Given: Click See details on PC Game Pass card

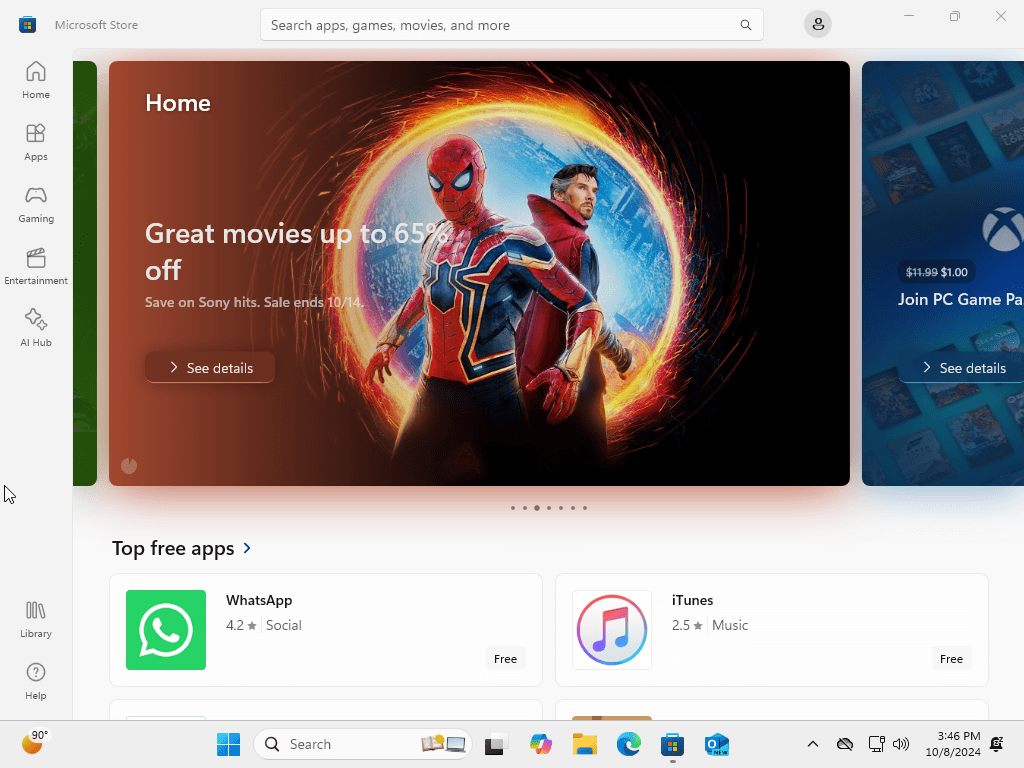Looking at the screenshot, I should tap(961, 368).
